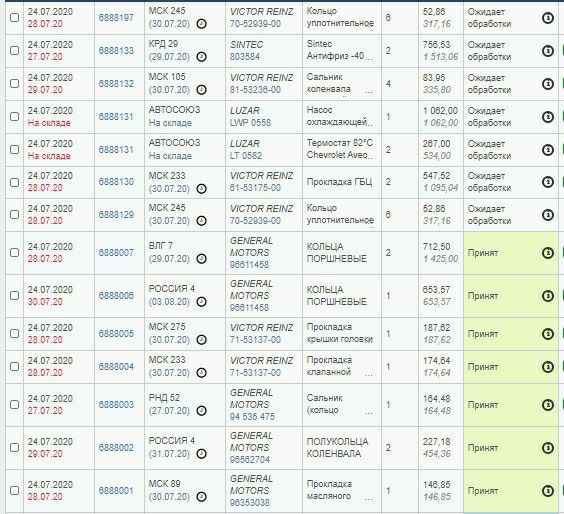Open info icon for order 6888132
Image resolution: width=564 pixels, height=514 pixels.
point(547,84)
